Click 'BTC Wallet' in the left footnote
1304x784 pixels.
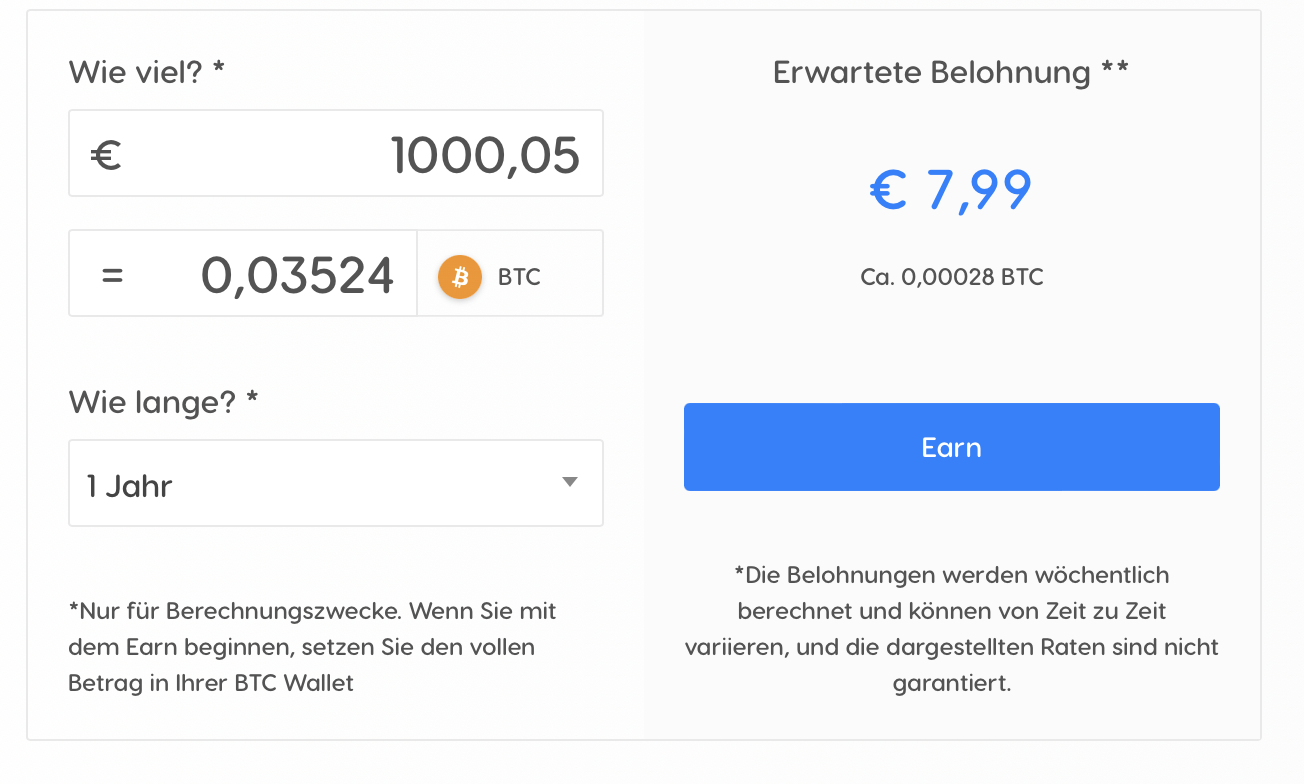(x=294, y=683)
